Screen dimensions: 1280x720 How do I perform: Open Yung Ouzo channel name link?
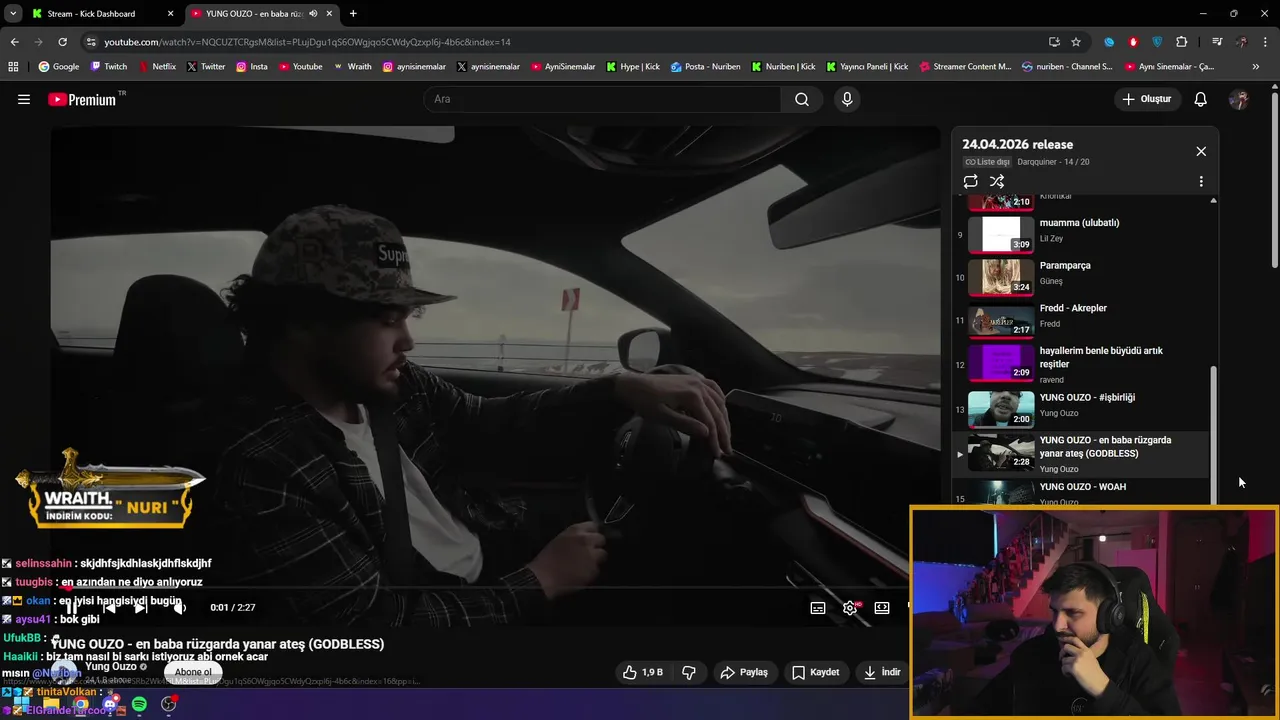(x=111, y=666)
